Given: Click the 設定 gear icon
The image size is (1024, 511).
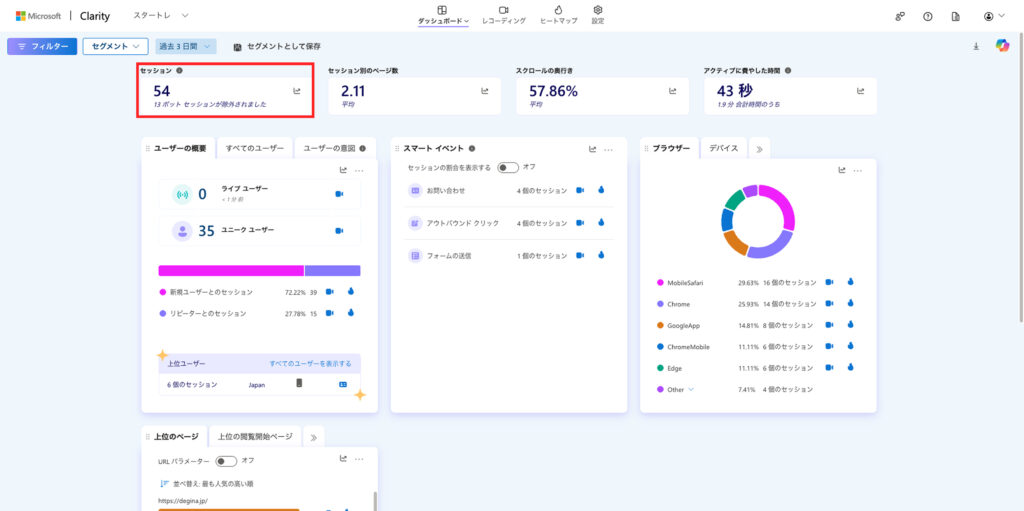Looking at the screenshot, I should click(x=597, y=15).
